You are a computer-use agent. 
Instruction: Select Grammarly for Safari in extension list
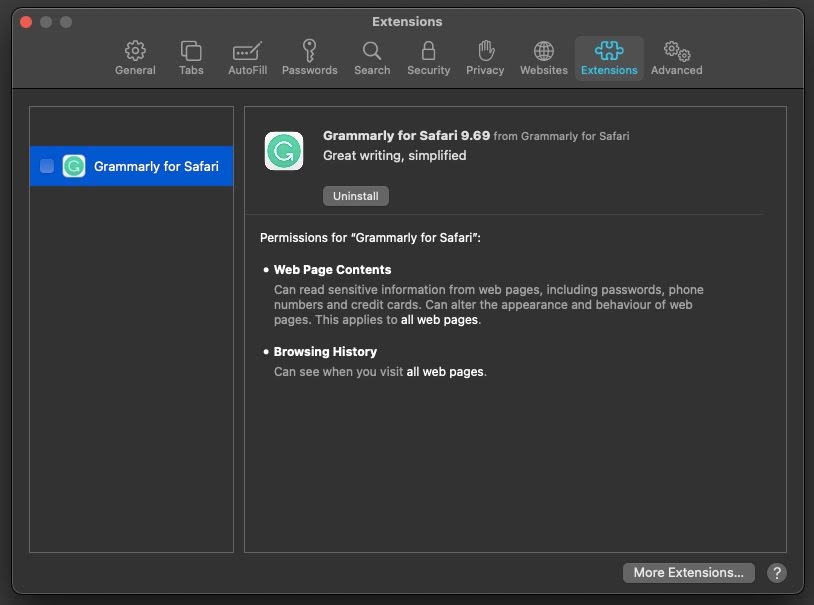click(x=131, y=166)
